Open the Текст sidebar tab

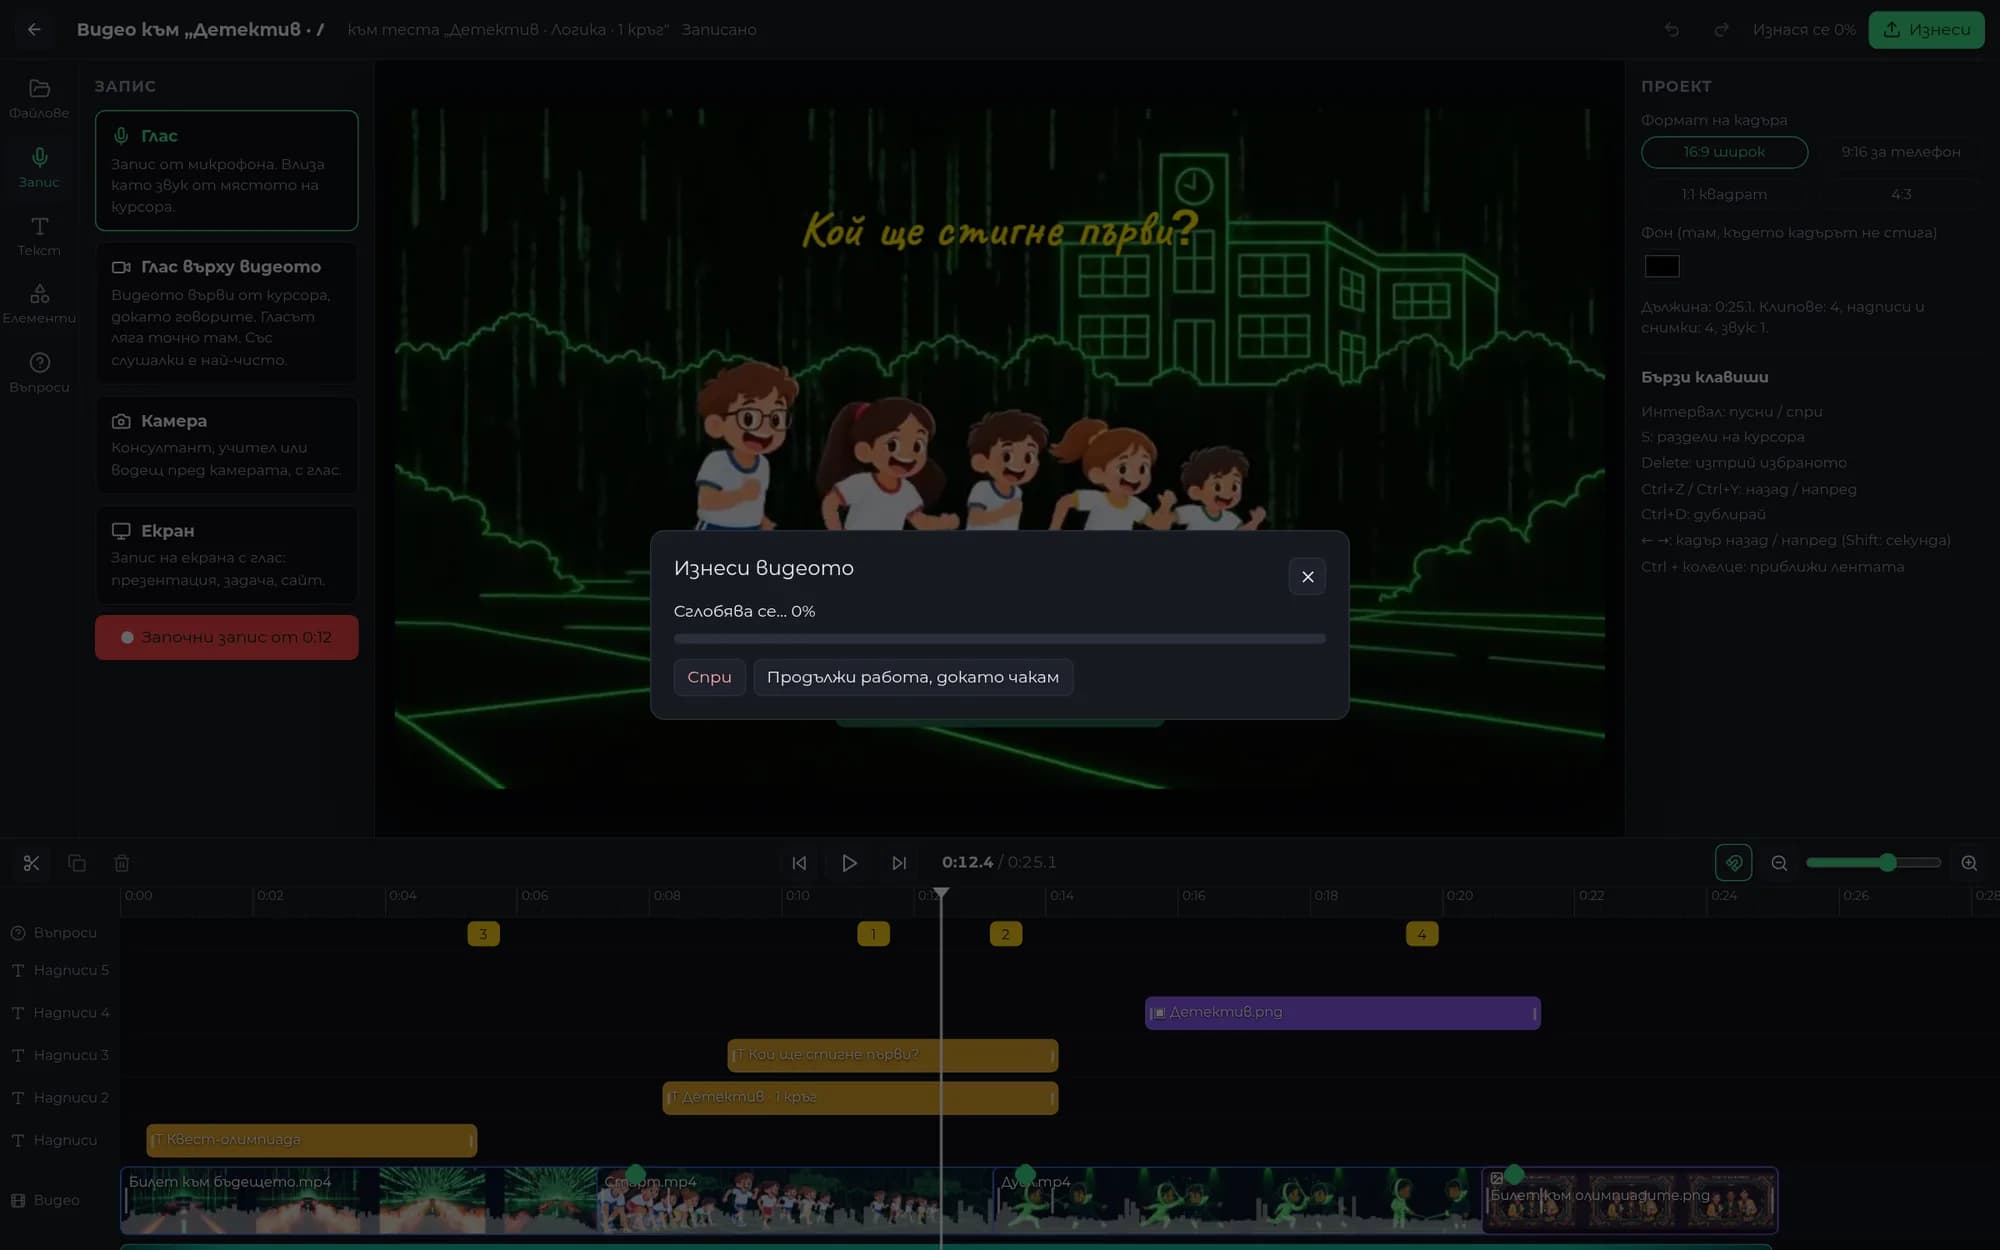click(x=39, y=236)
